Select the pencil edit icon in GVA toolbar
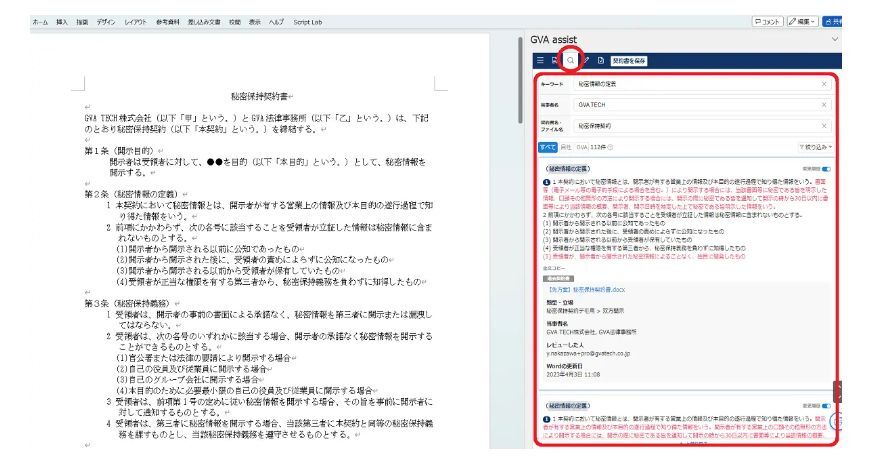This screenshot has width=877, height=475. click(586, 60)
